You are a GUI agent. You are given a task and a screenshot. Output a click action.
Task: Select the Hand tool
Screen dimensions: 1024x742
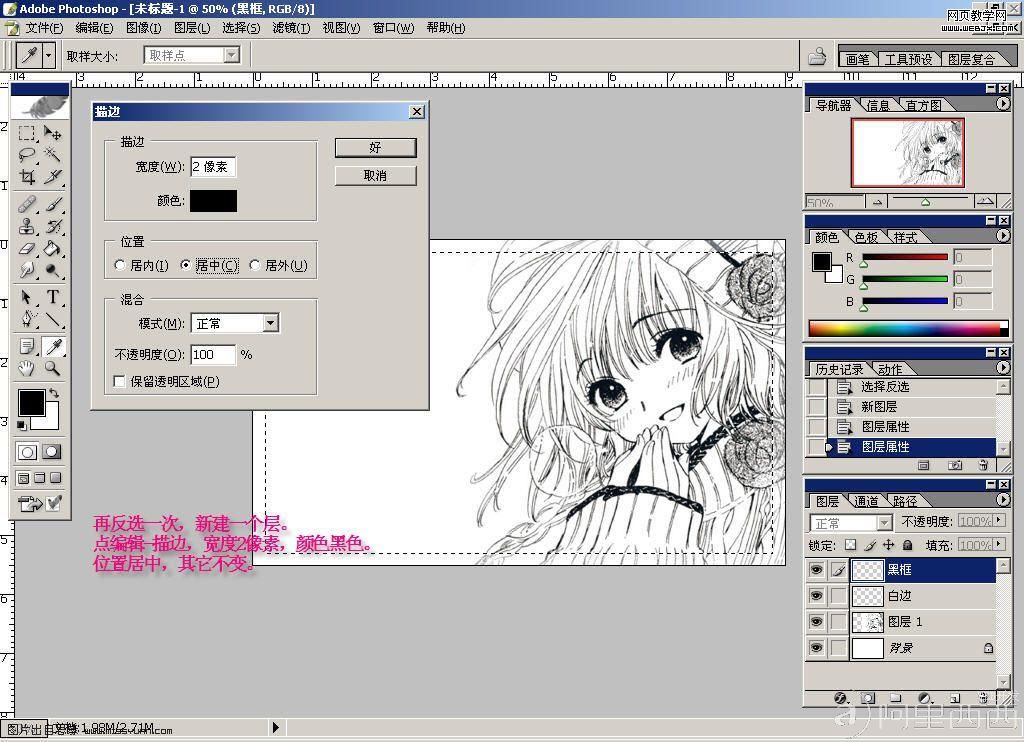click(x=26, y=368)
